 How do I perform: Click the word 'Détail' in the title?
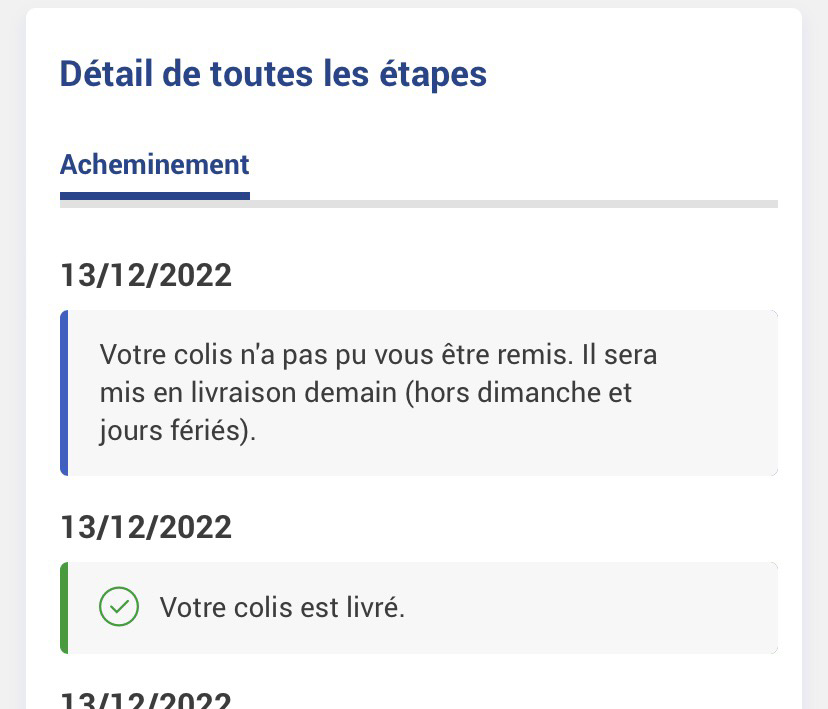point(106,73)
